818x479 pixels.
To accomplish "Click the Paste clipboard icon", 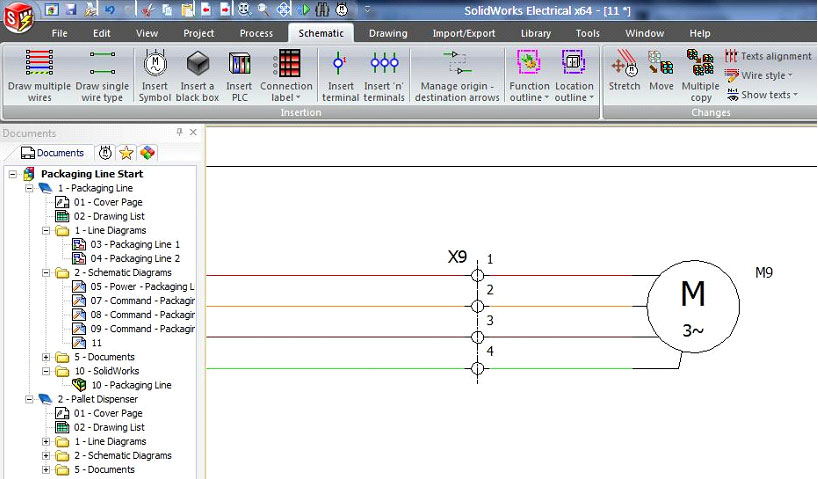I will (187, 9).
